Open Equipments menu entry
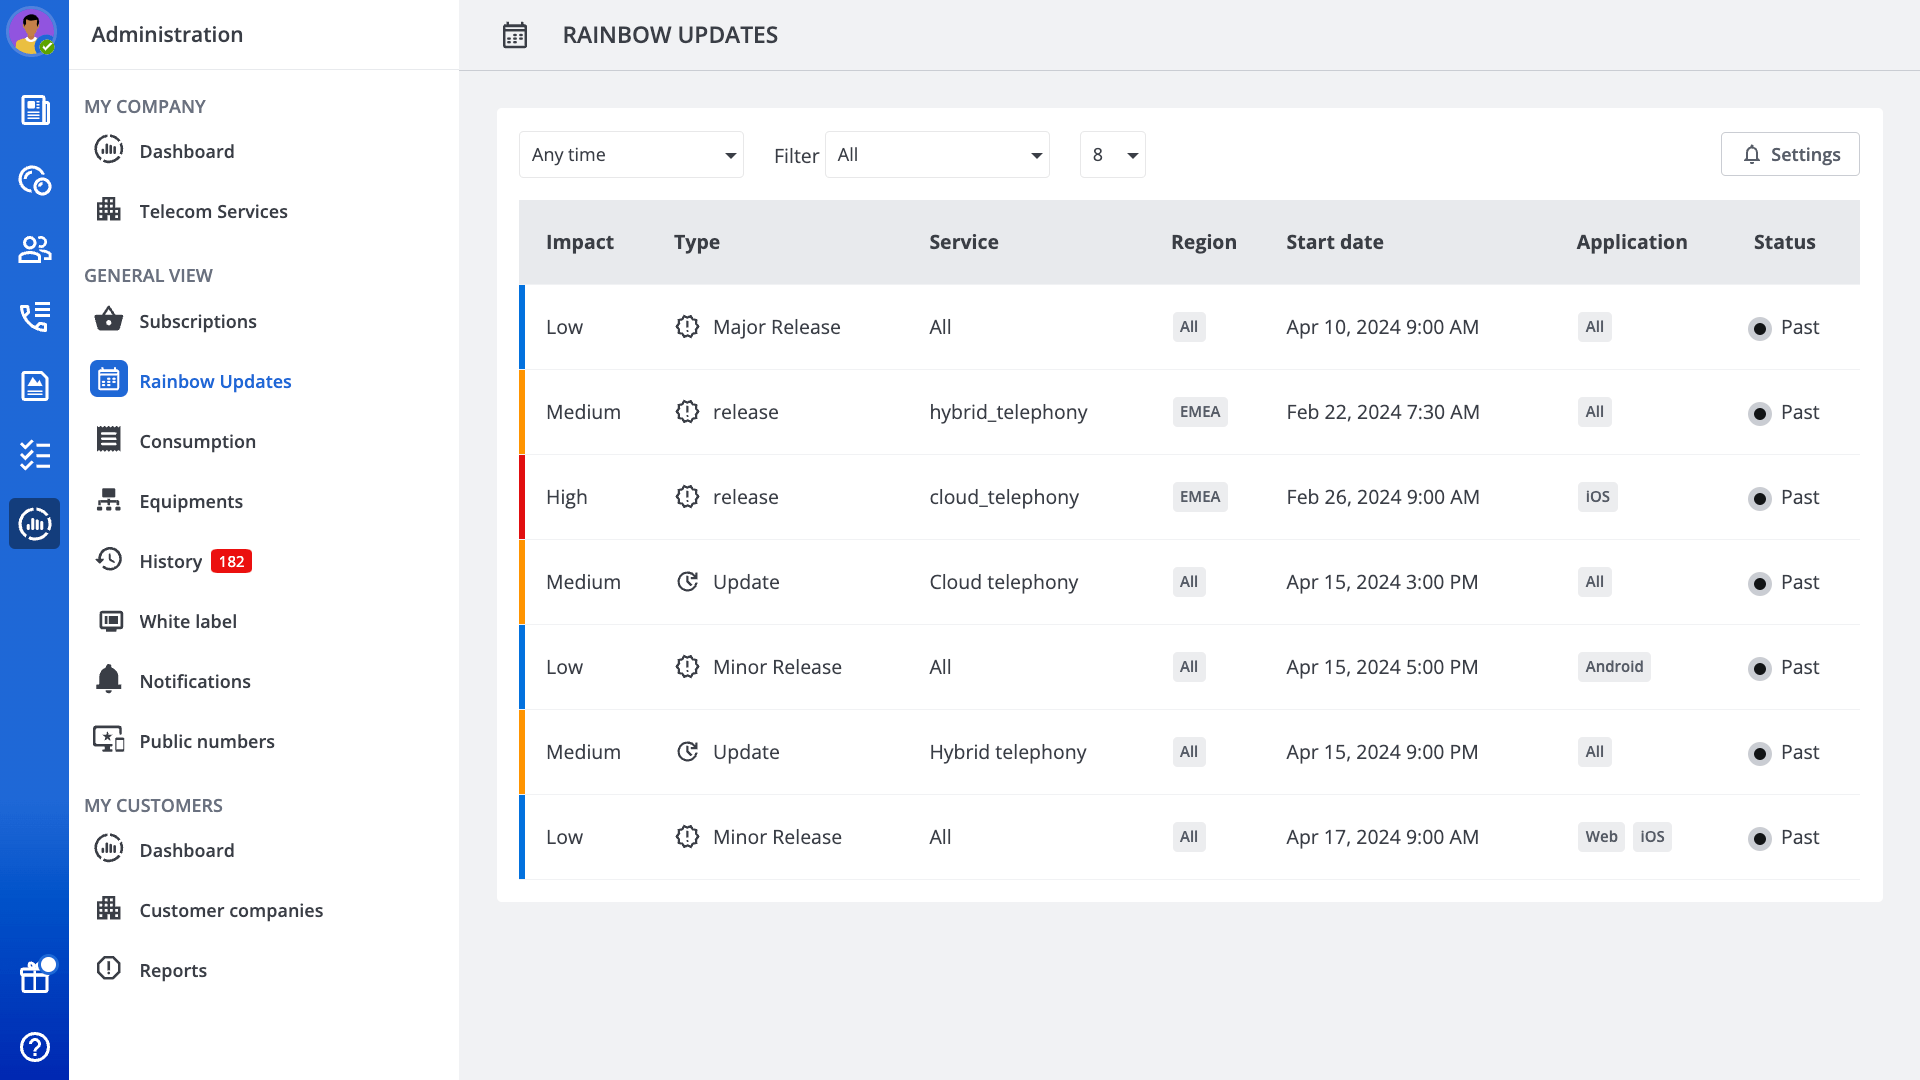The width and height of the screenshot is (1920, 1080). [191, 501]
